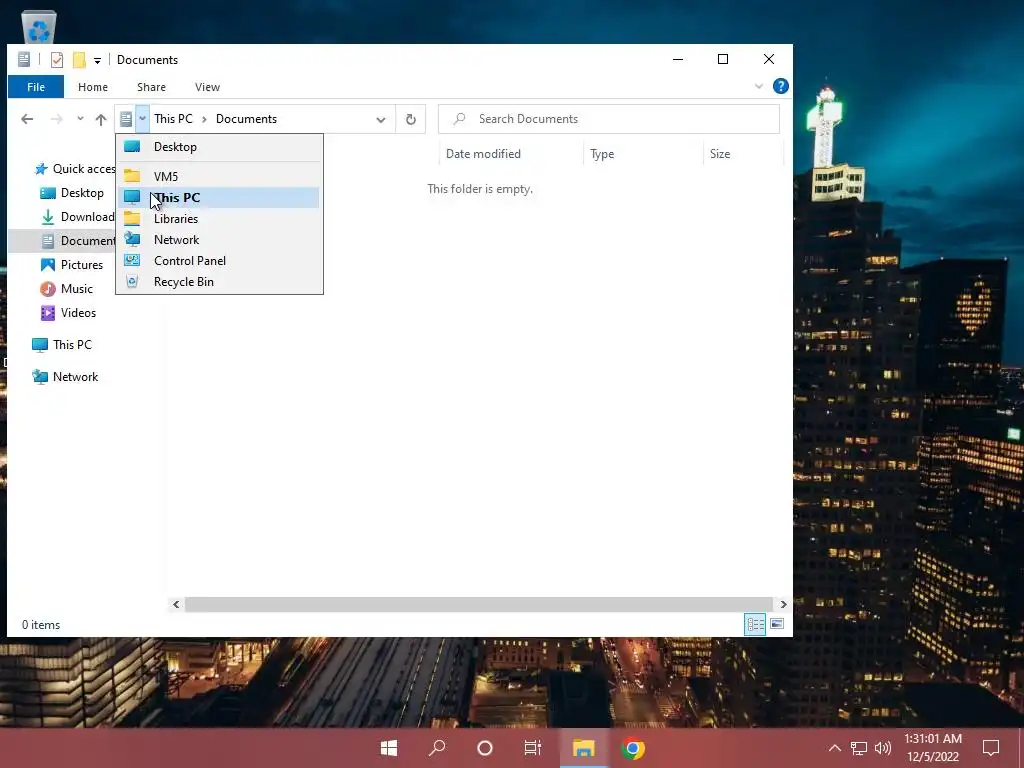Screen dimensions: 1024x768
Task: Select This PC in the dropdown list
Action: (219, 197)
